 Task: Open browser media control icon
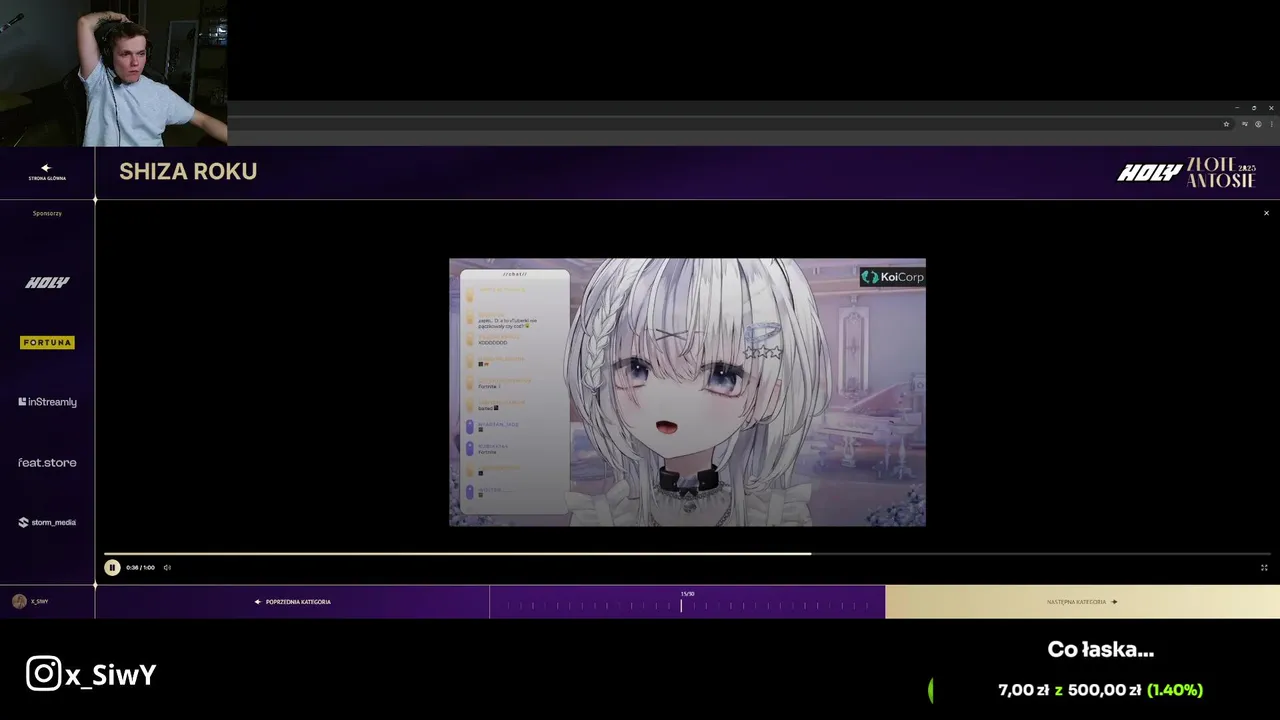tap(1245, 124)
